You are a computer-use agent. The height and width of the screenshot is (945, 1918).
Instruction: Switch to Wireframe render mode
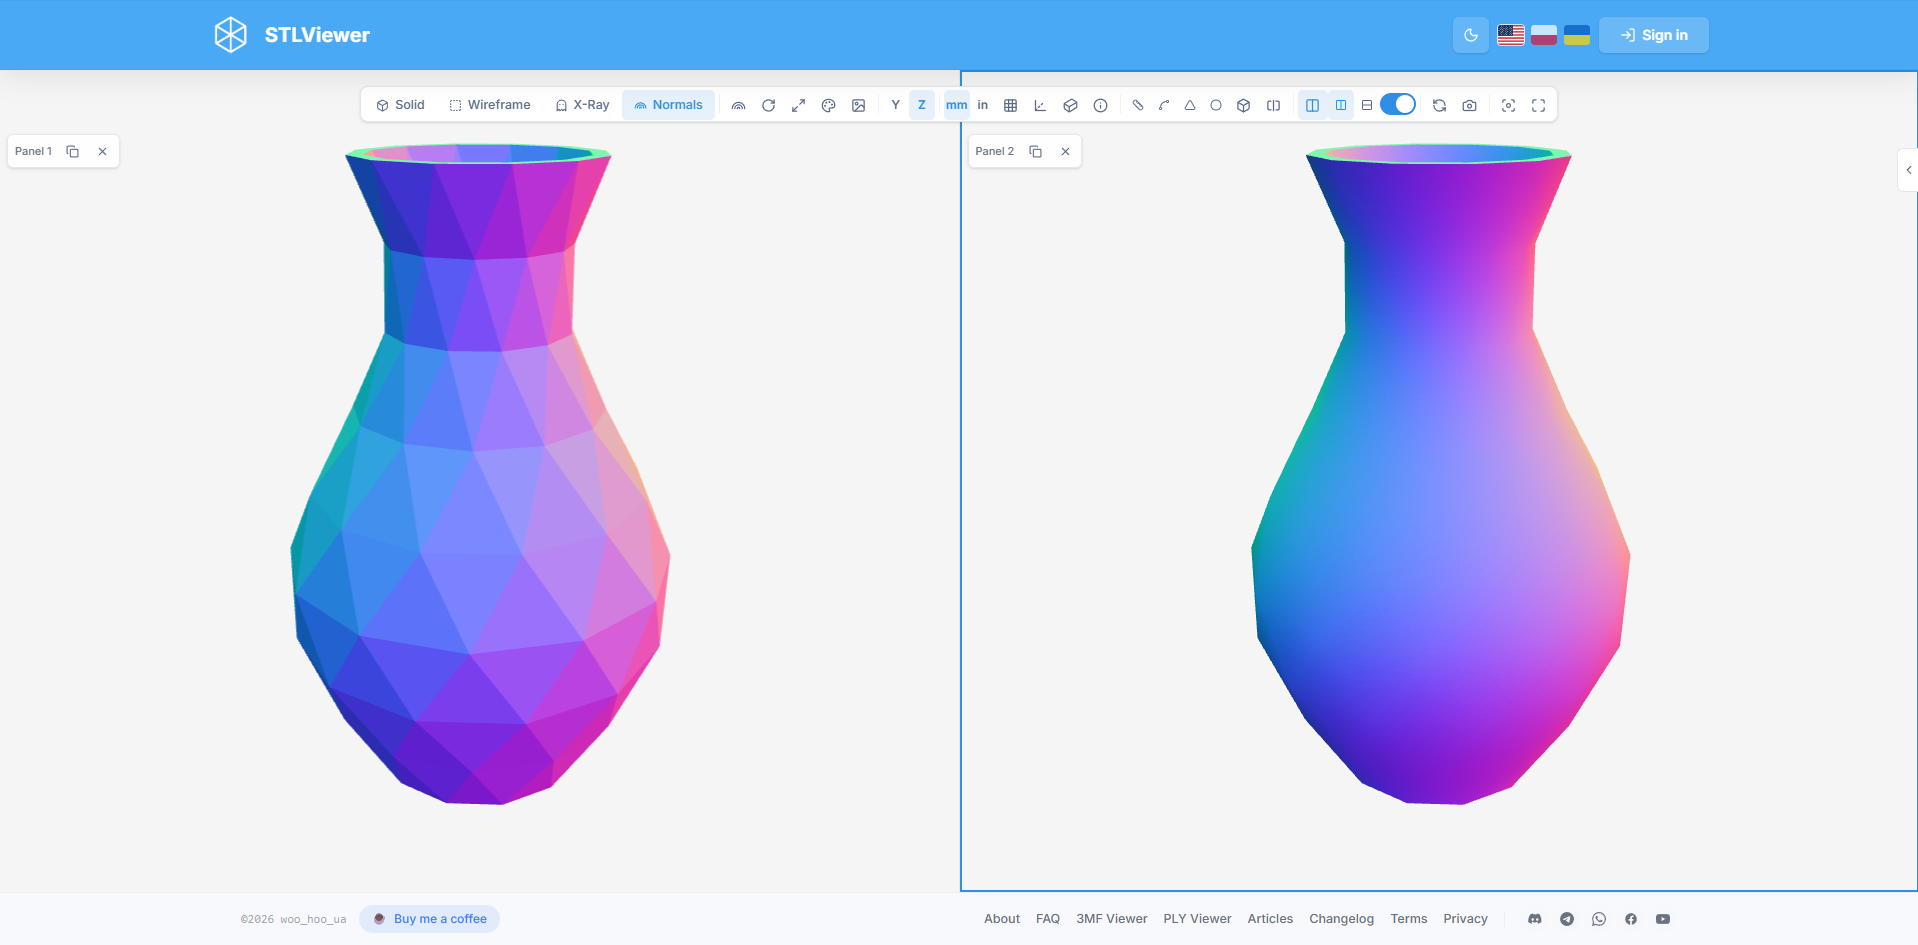[x=490, y=105]
